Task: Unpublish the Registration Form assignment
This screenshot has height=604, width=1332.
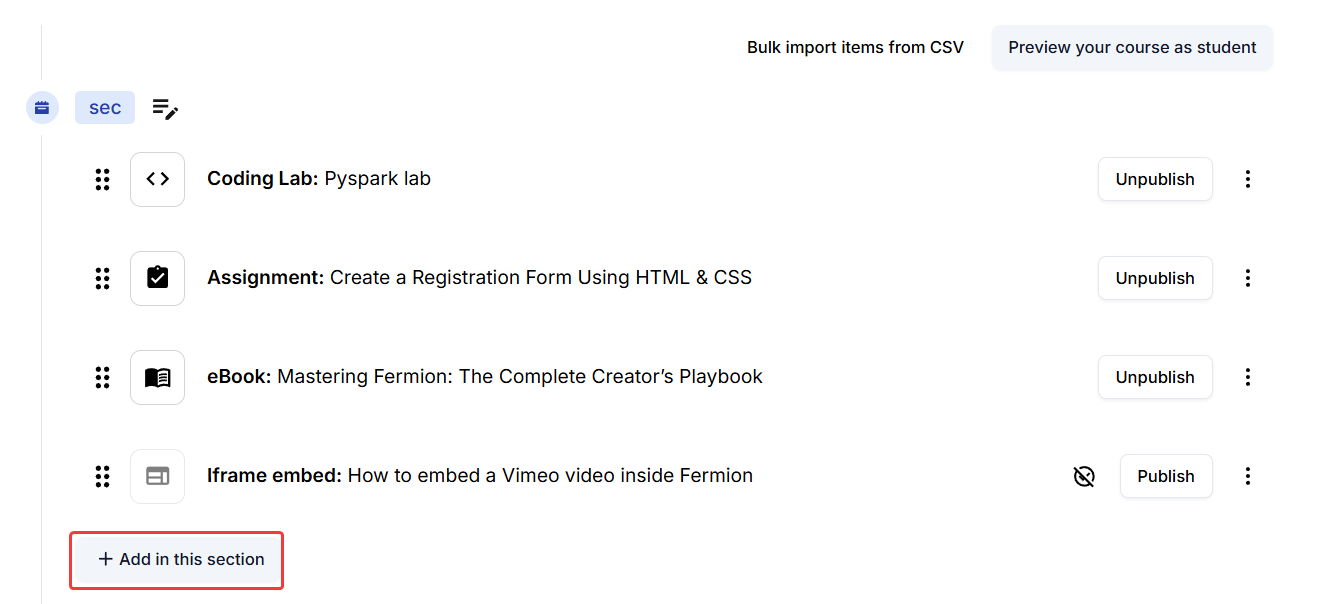Action: [1155, 278]
